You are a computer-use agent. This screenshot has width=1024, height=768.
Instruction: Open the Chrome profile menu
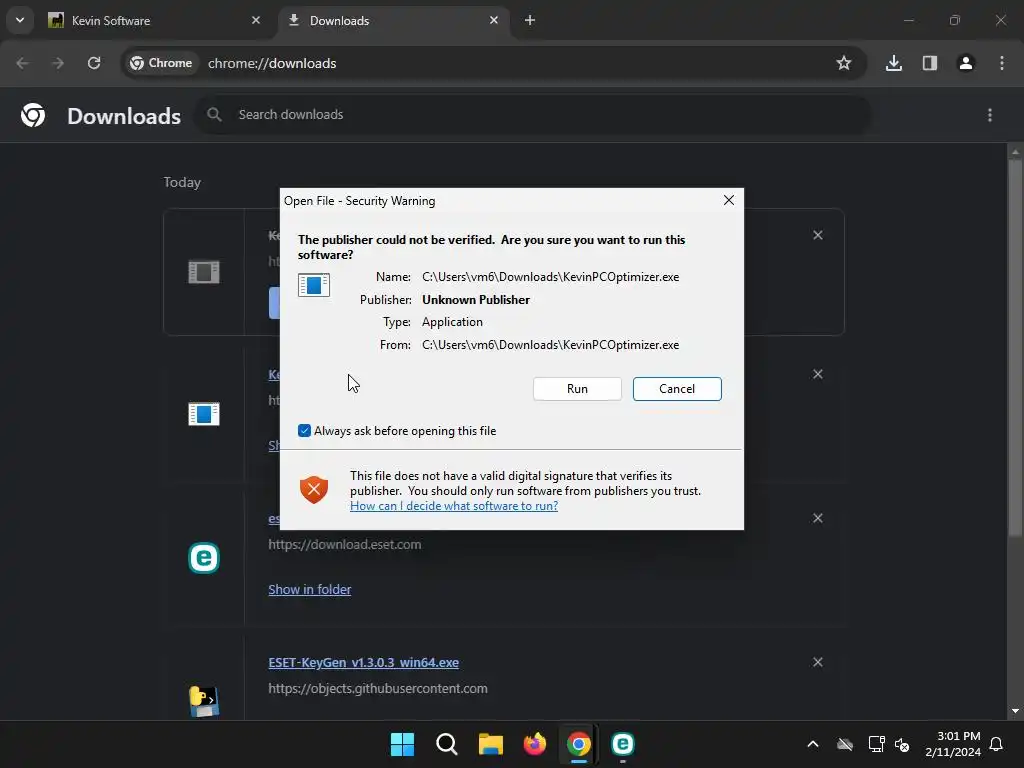966,63
